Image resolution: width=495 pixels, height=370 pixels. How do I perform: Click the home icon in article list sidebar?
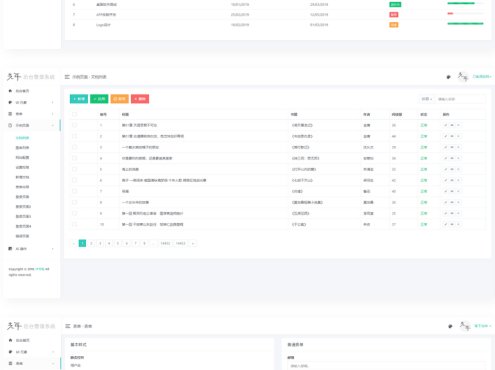tap(10, 91)
